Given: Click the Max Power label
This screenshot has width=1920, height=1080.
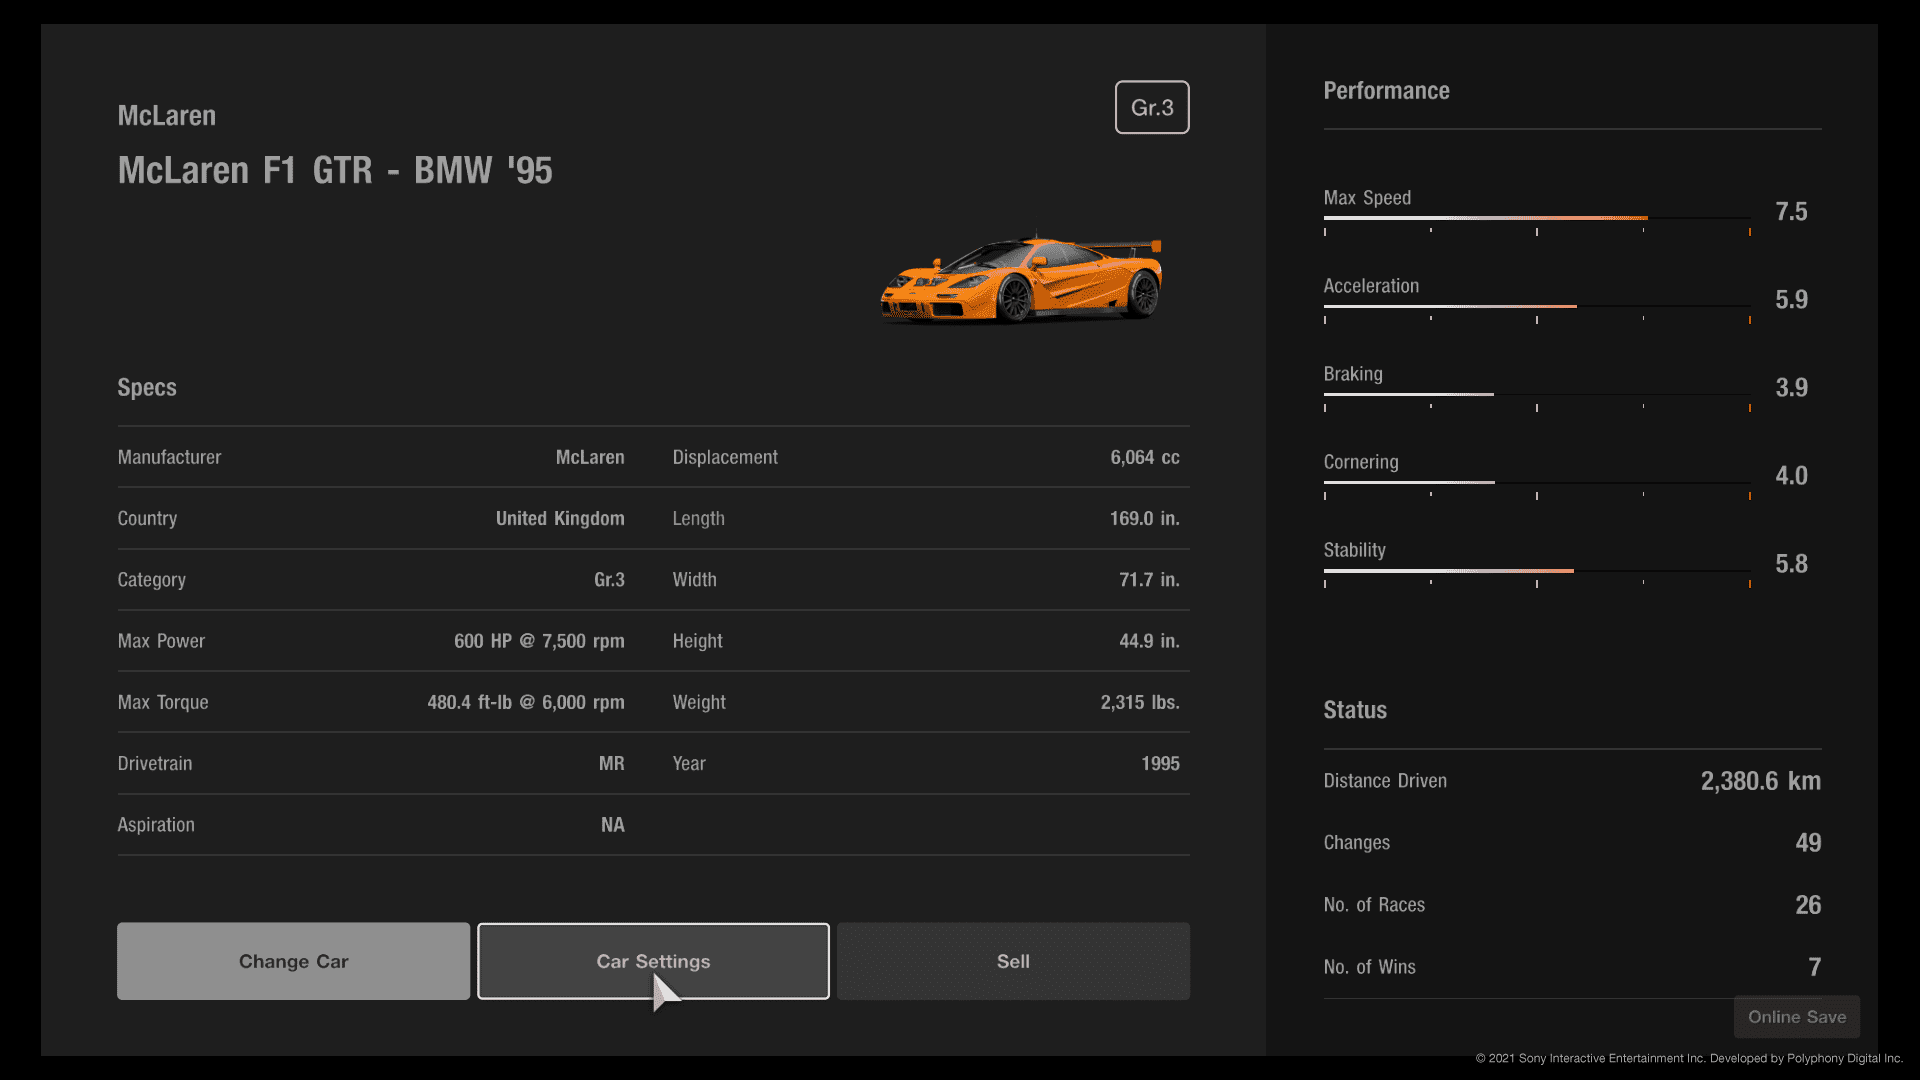Looking at the screenshot, I should tap(161, 641).
